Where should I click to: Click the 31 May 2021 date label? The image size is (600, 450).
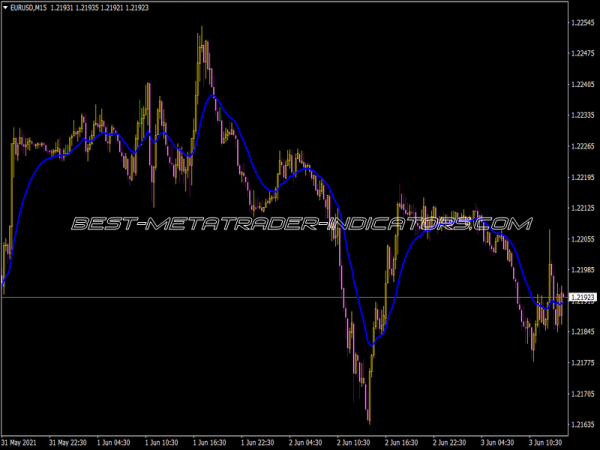click(18, 441)
